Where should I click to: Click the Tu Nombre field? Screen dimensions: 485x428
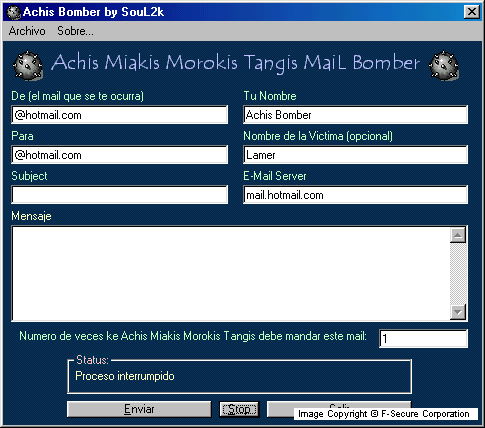coord(355,115)
